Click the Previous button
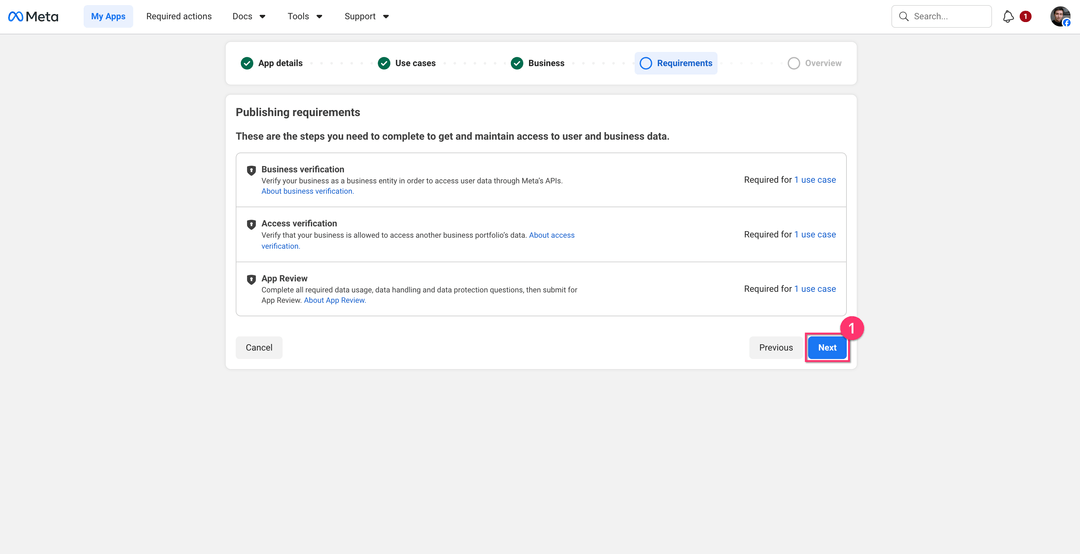The height and width of the screenshot is (554, 1080). pyautogui.click(x=776, y=348)
